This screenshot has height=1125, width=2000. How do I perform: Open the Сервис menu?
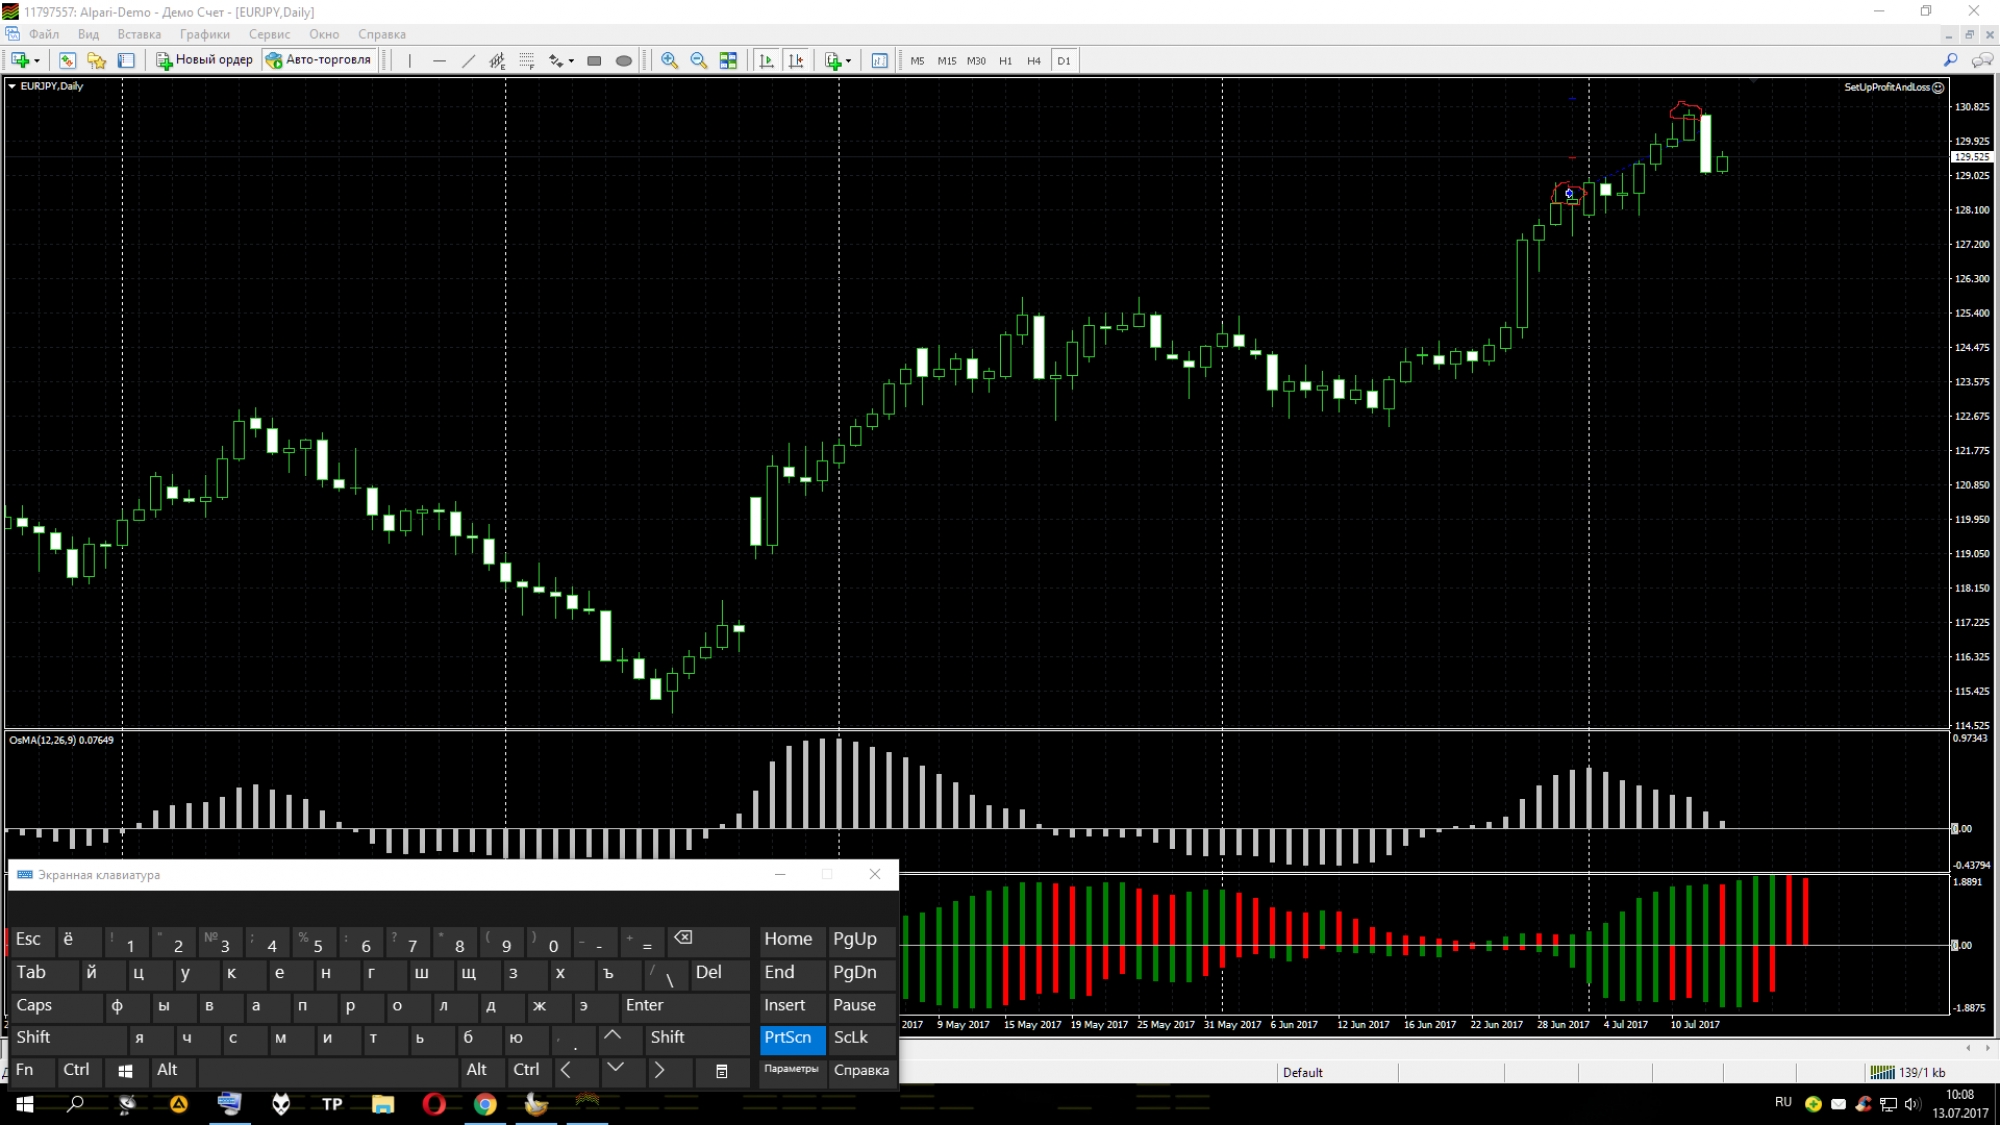[269, 34]
